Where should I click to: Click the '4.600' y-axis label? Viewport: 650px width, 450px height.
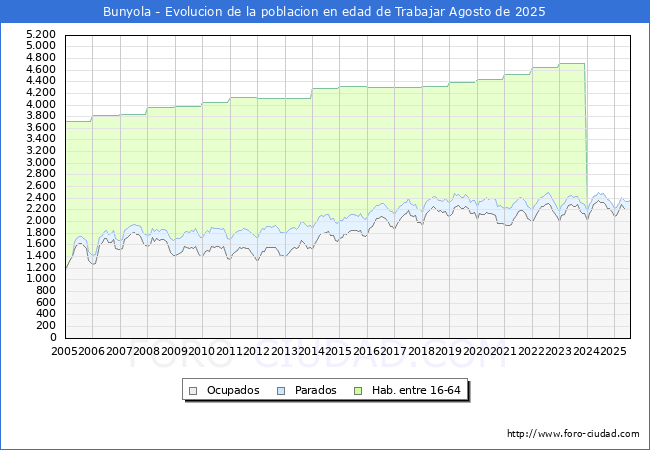coord(41,69)
